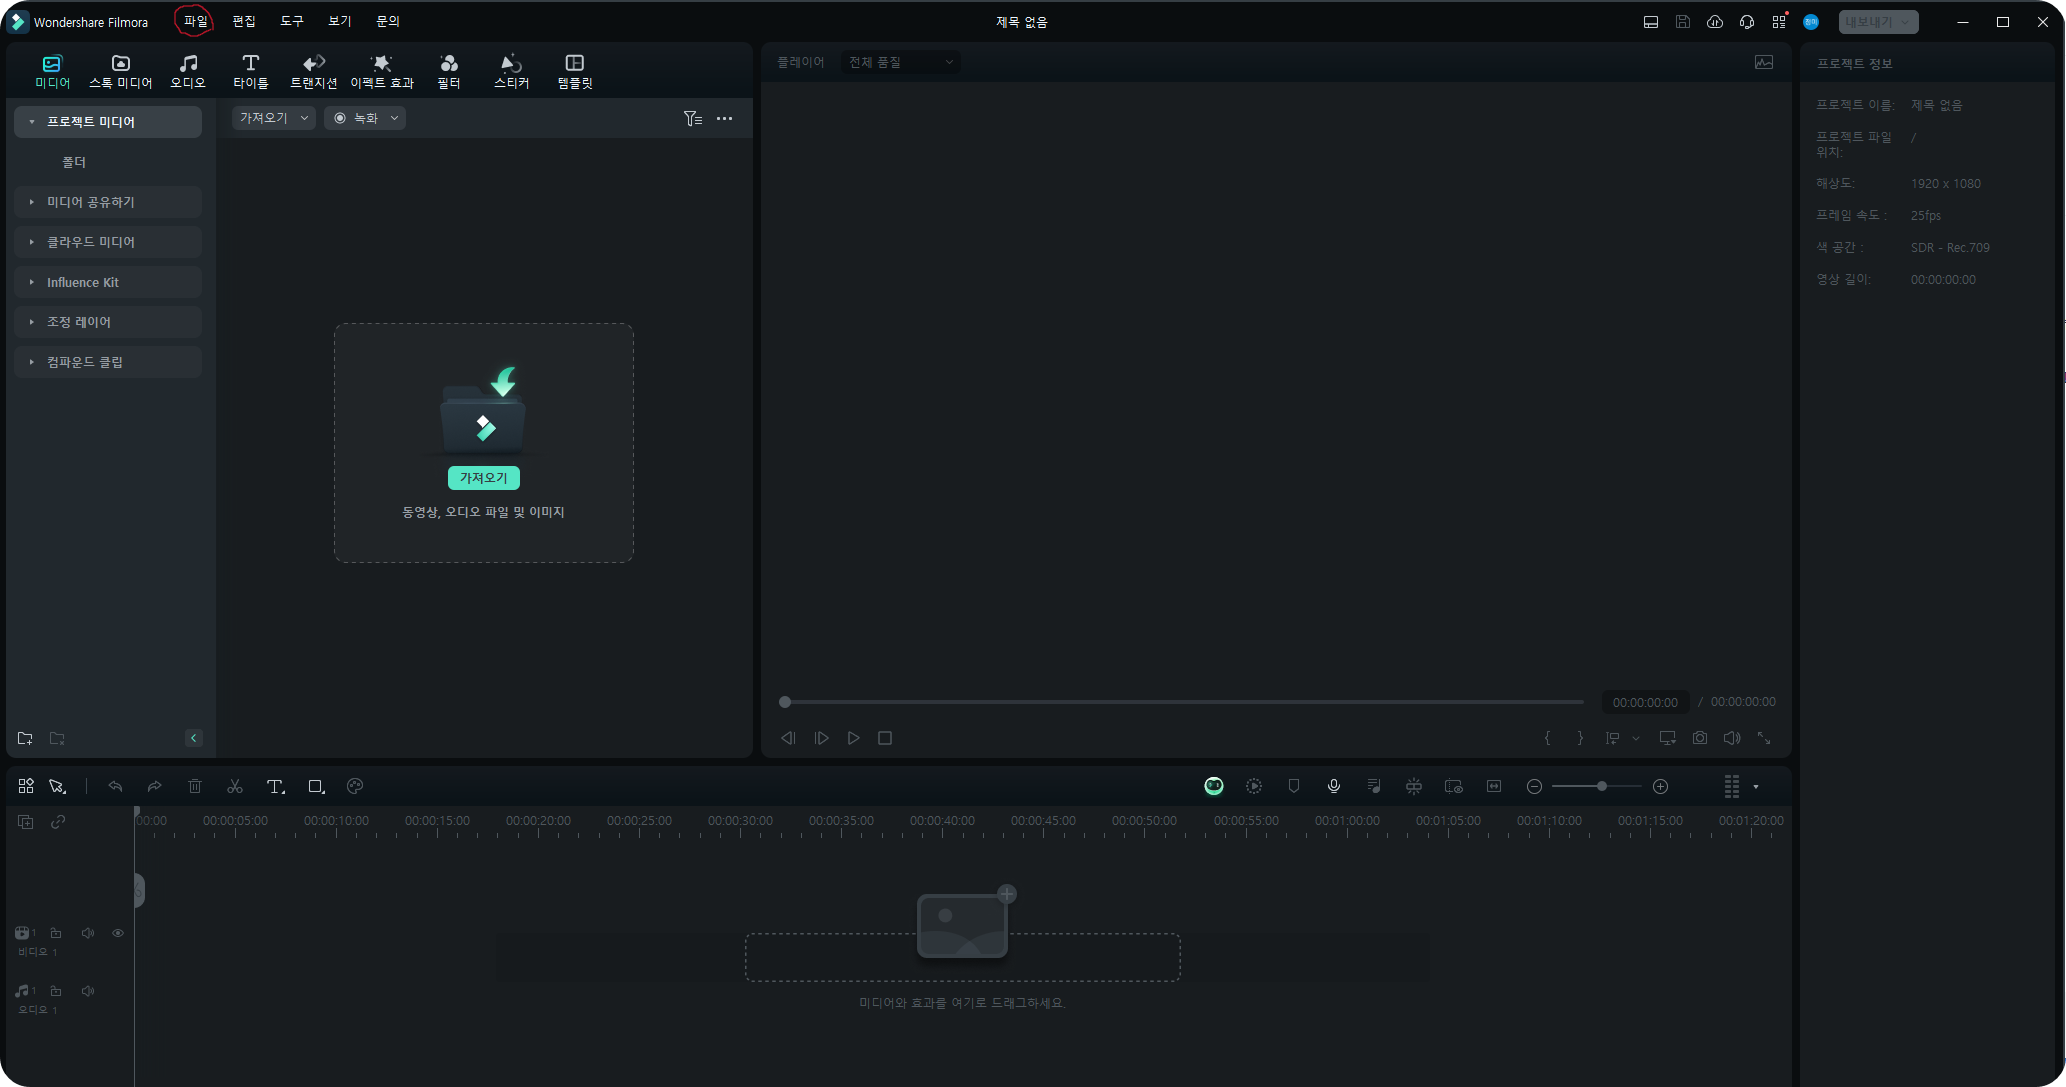This screenshot has width=2066, height=1087.
Task: Click the green 가져오기 import button
Action: point(483,478)
